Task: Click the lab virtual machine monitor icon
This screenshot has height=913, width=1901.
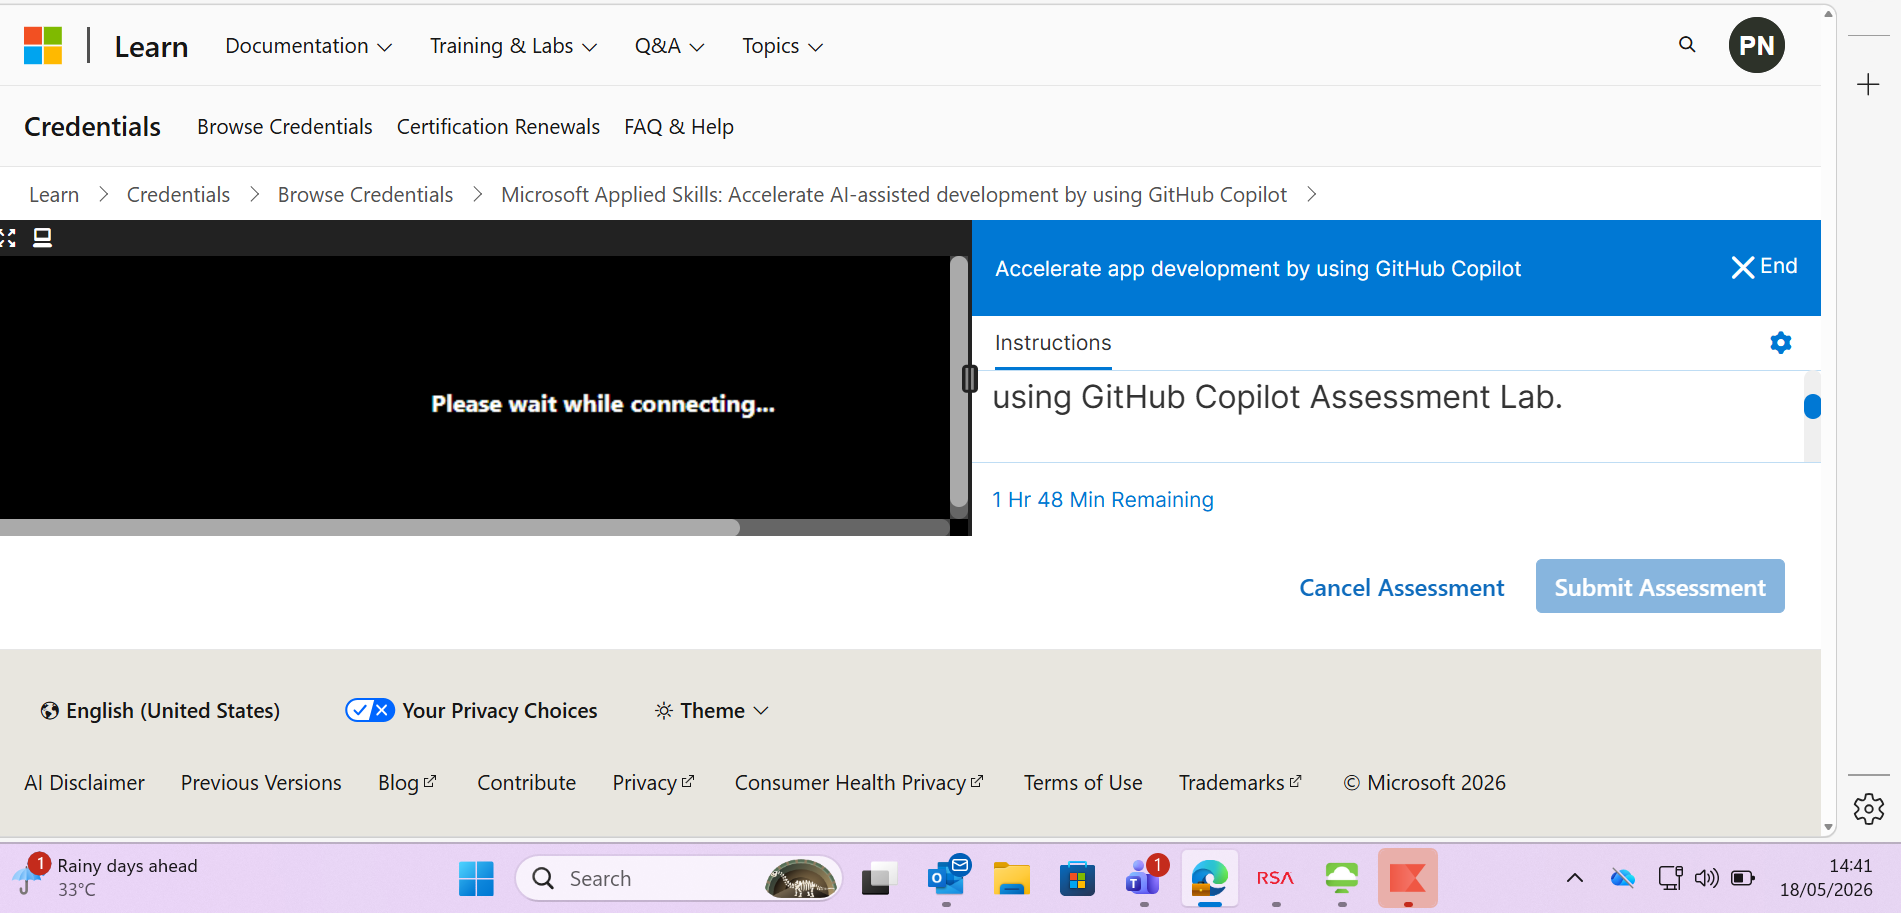Action: [x=42, y=238]
